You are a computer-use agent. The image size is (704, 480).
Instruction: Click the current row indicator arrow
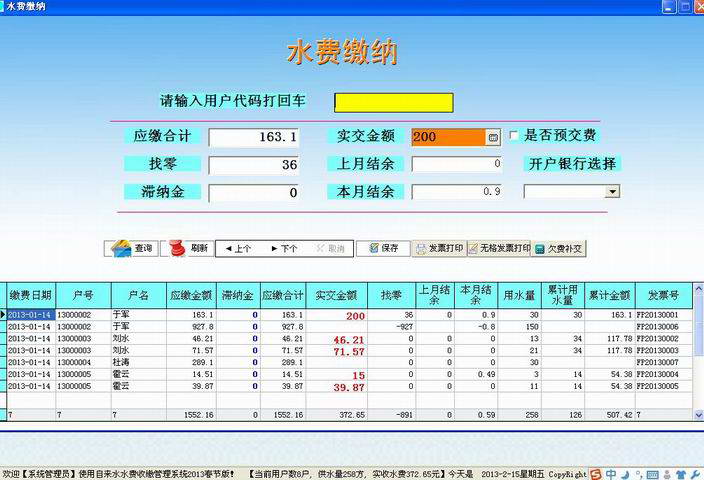pyautogui.click(x=3, y=315)
